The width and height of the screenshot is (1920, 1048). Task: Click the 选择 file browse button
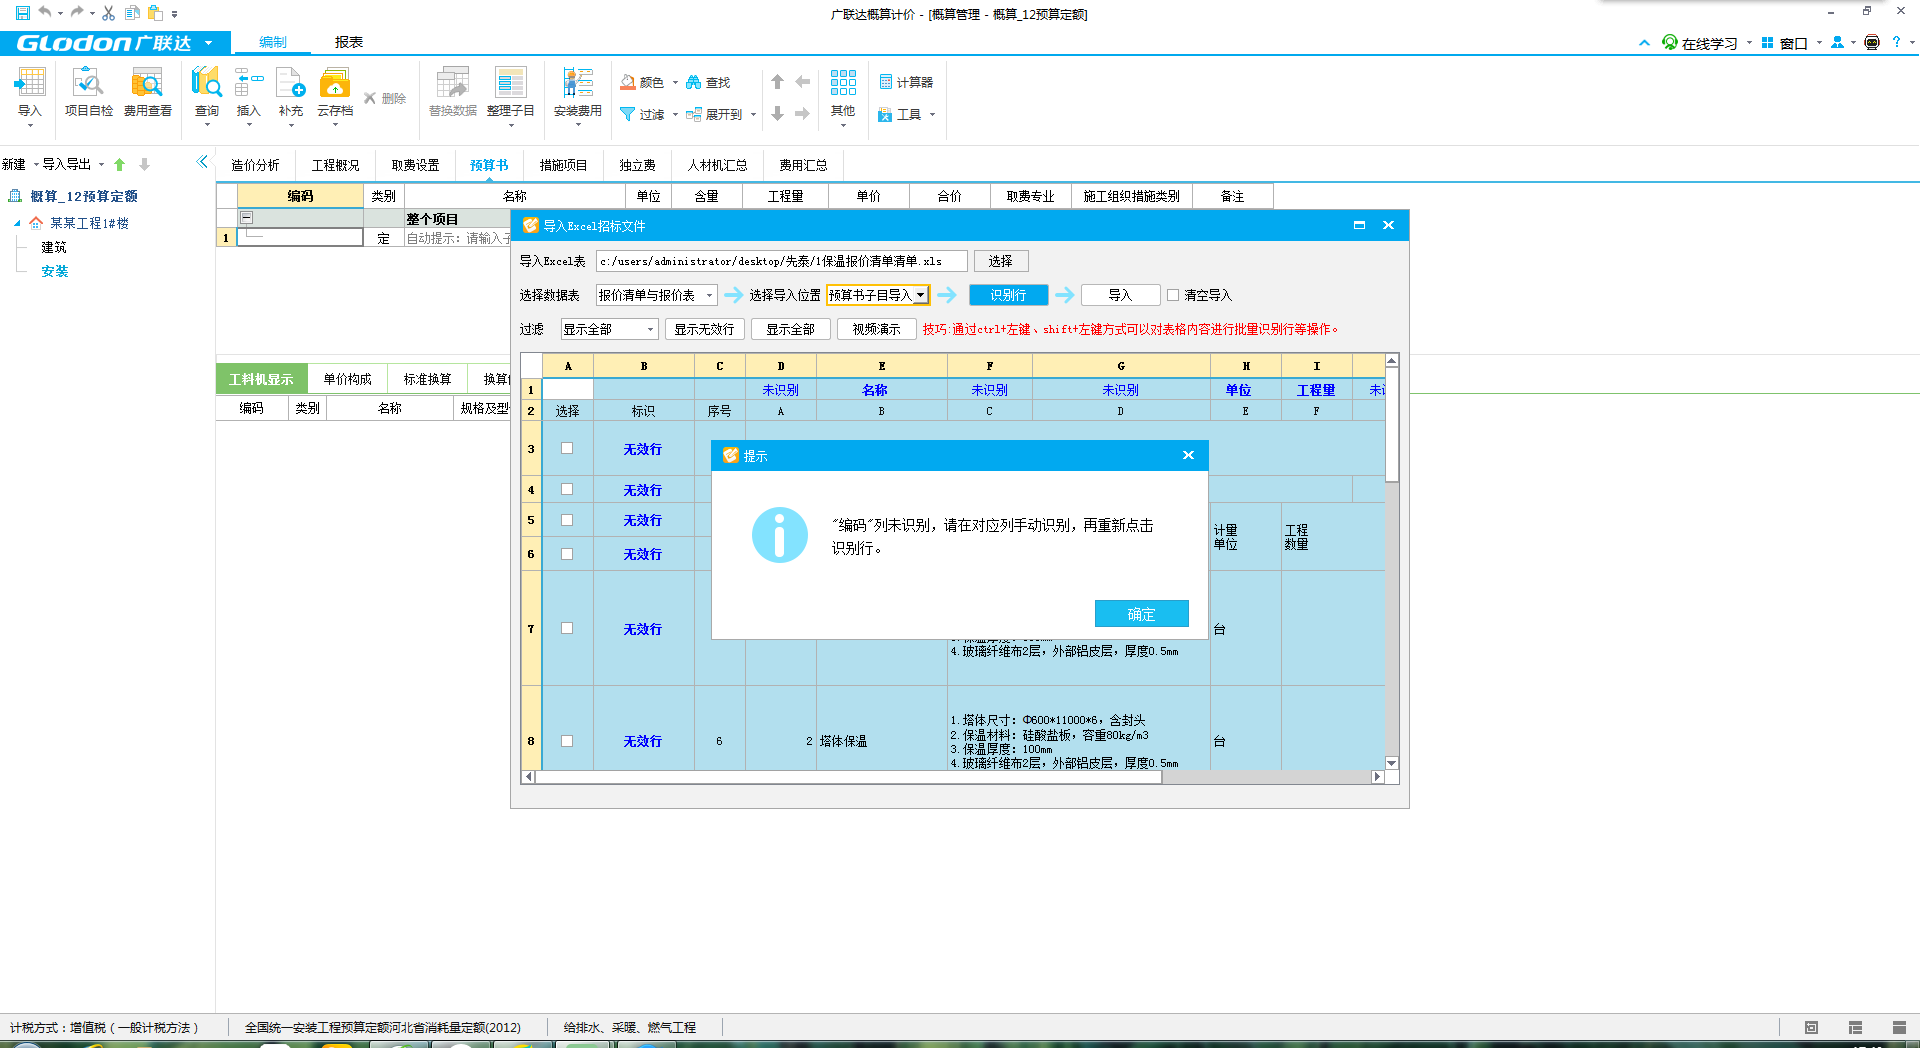[x=1001, y=261]
